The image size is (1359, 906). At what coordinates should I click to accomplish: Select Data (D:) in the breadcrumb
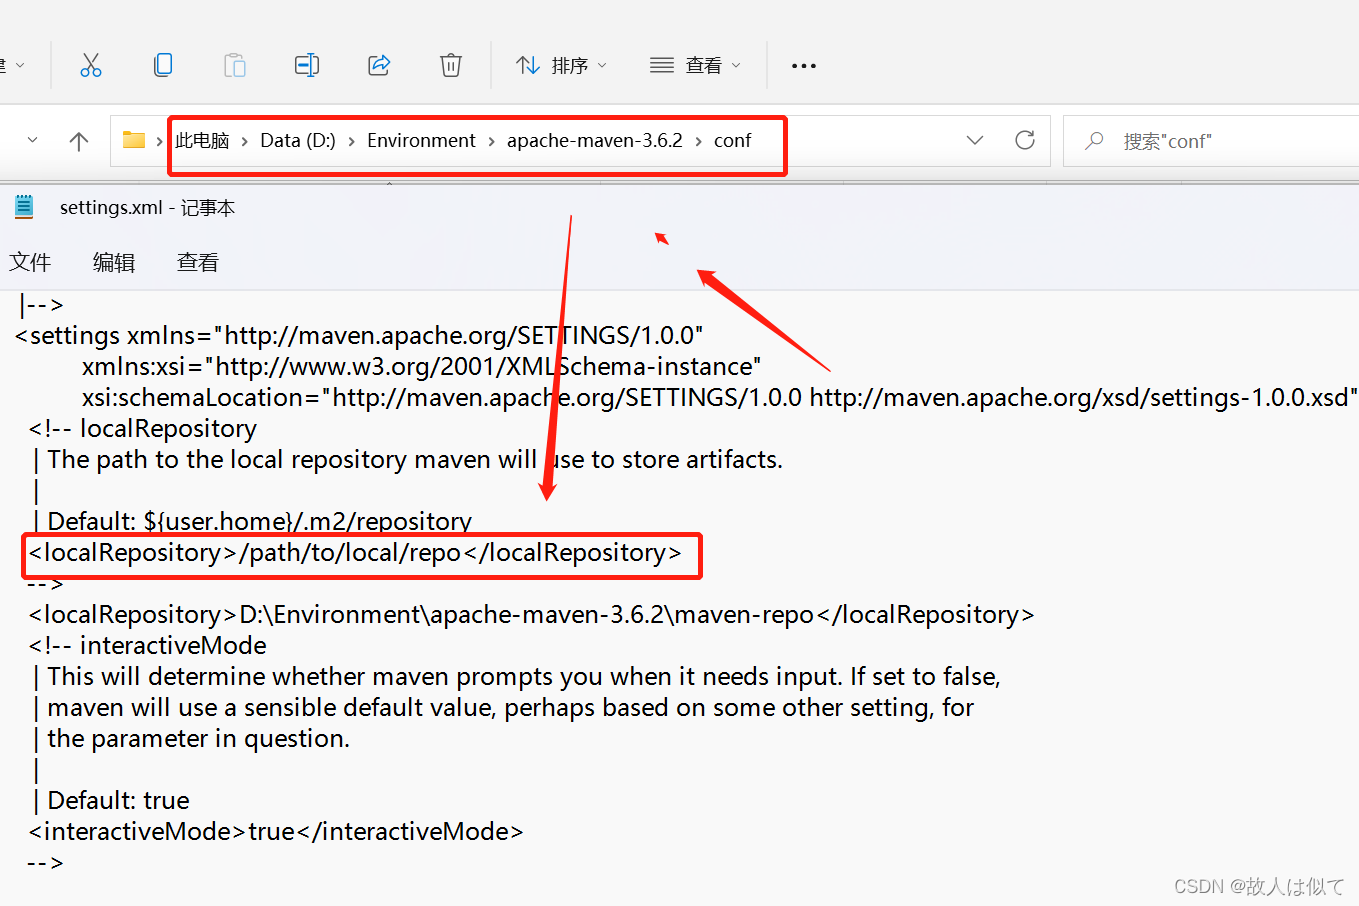(x=298, y=141)
